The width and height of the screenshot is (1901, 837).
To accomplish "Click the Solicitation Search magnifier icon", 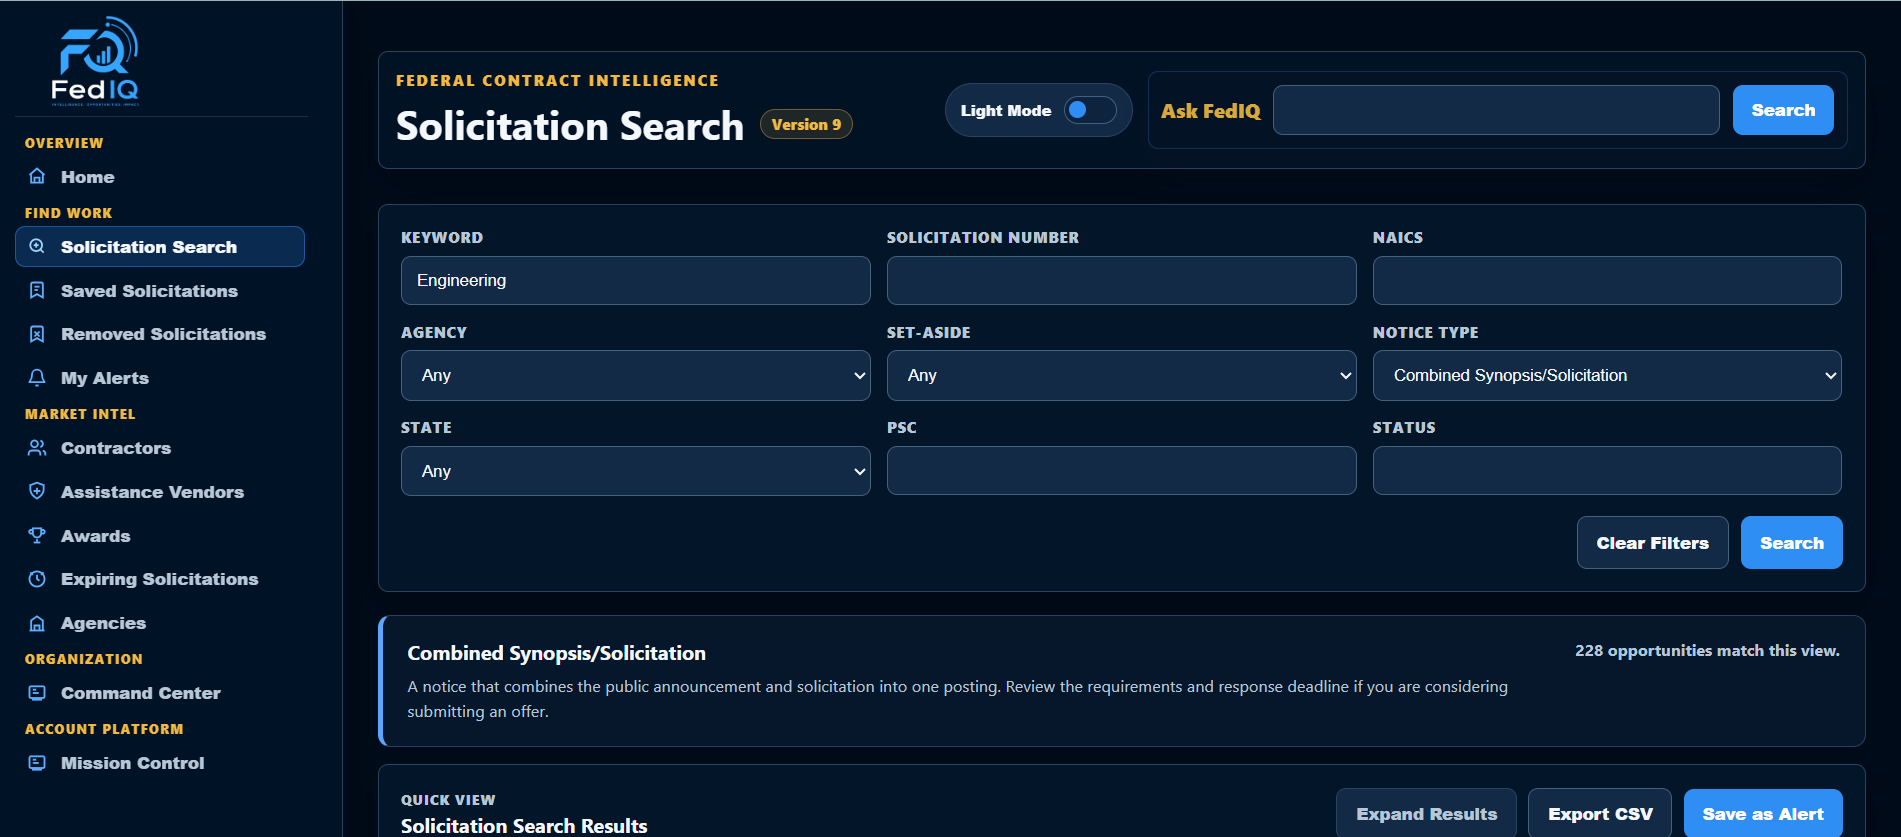I will (x=37, y=247).
